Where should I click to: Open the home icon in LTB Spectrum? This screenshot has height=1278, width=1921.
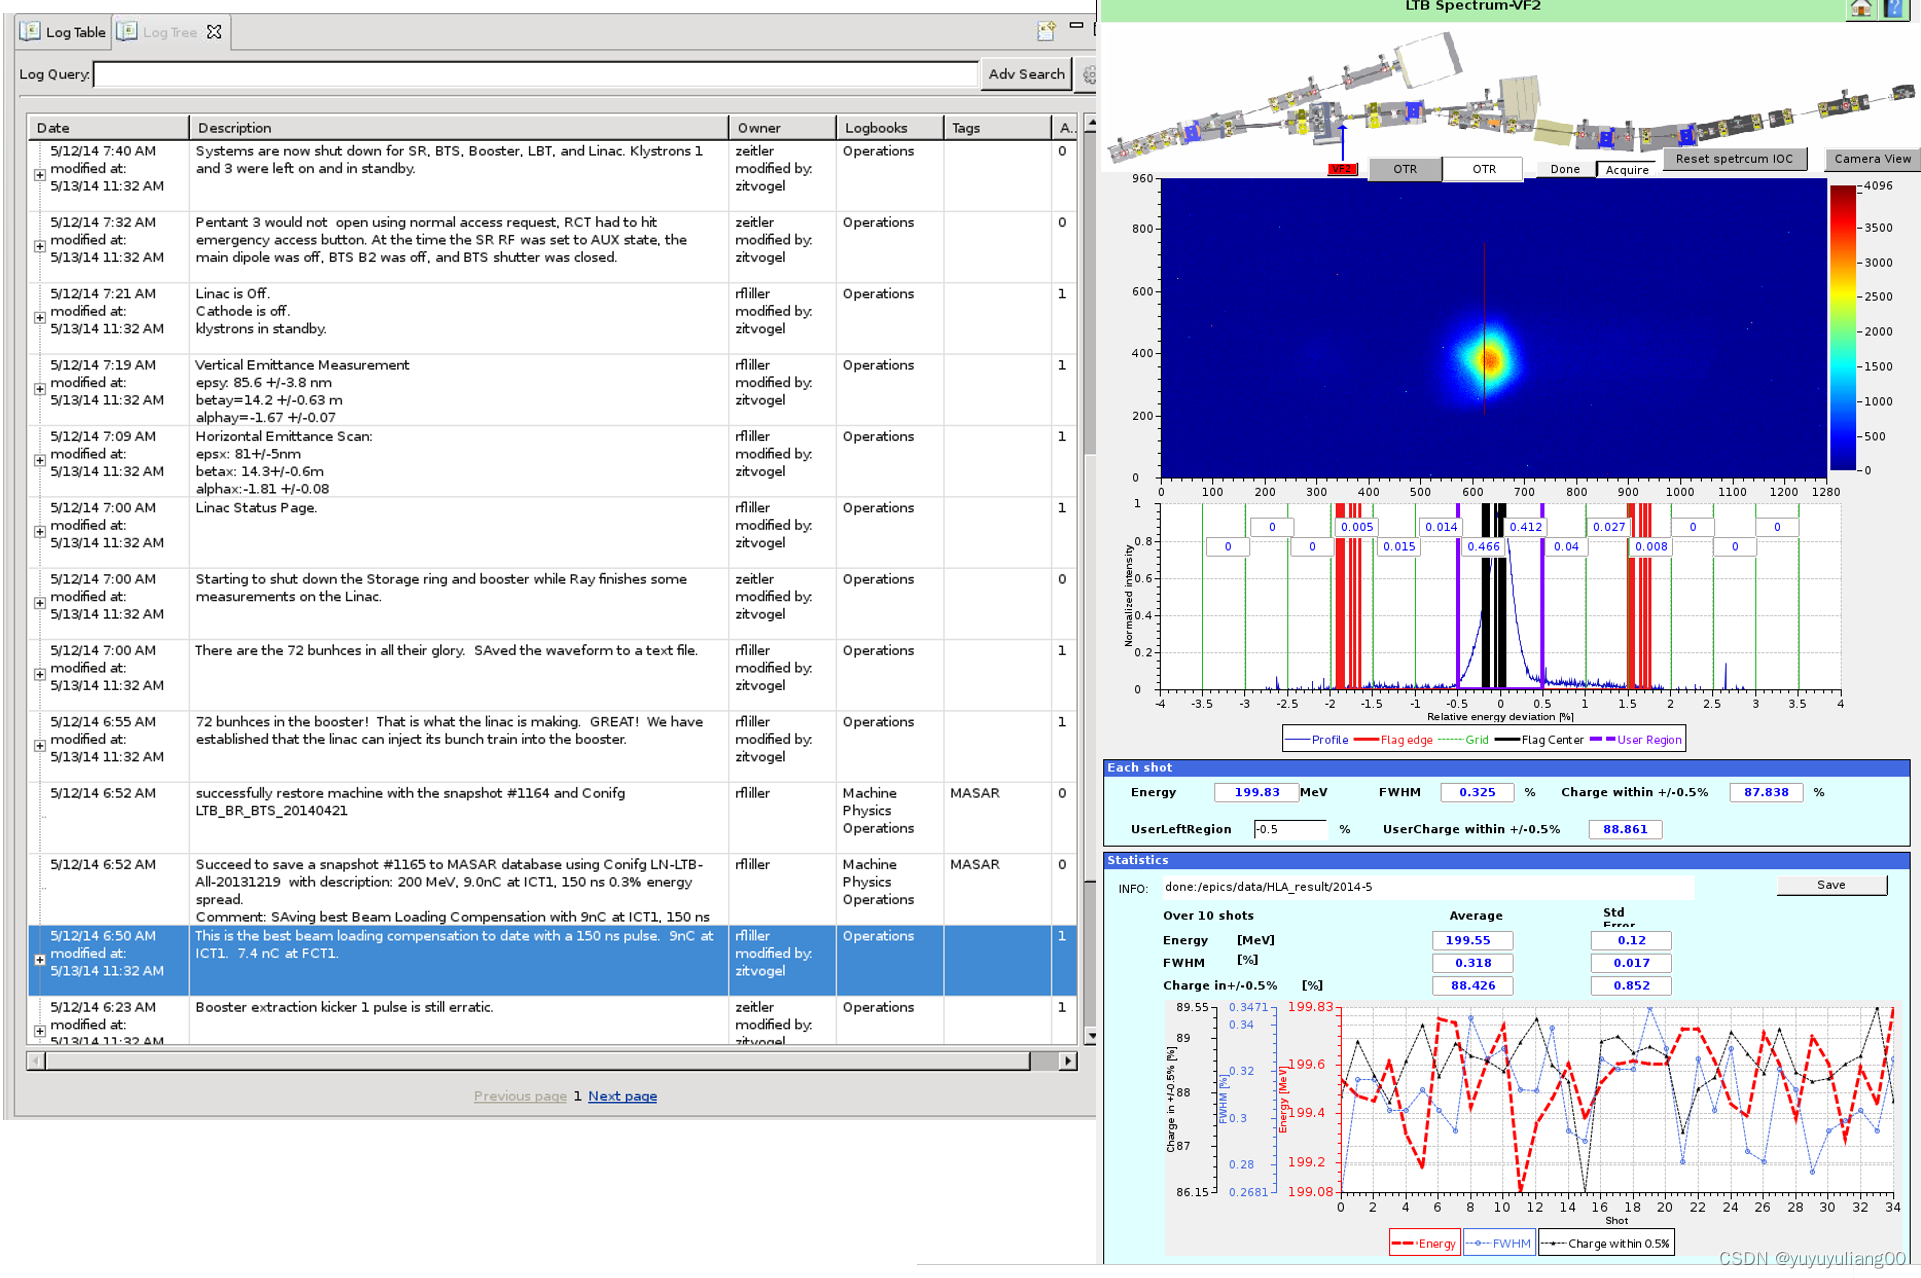pyautogui.click(x=1861, y=8)
